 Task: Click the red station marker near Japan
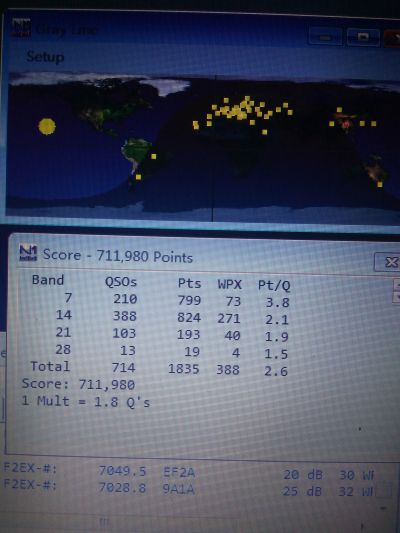346,125
